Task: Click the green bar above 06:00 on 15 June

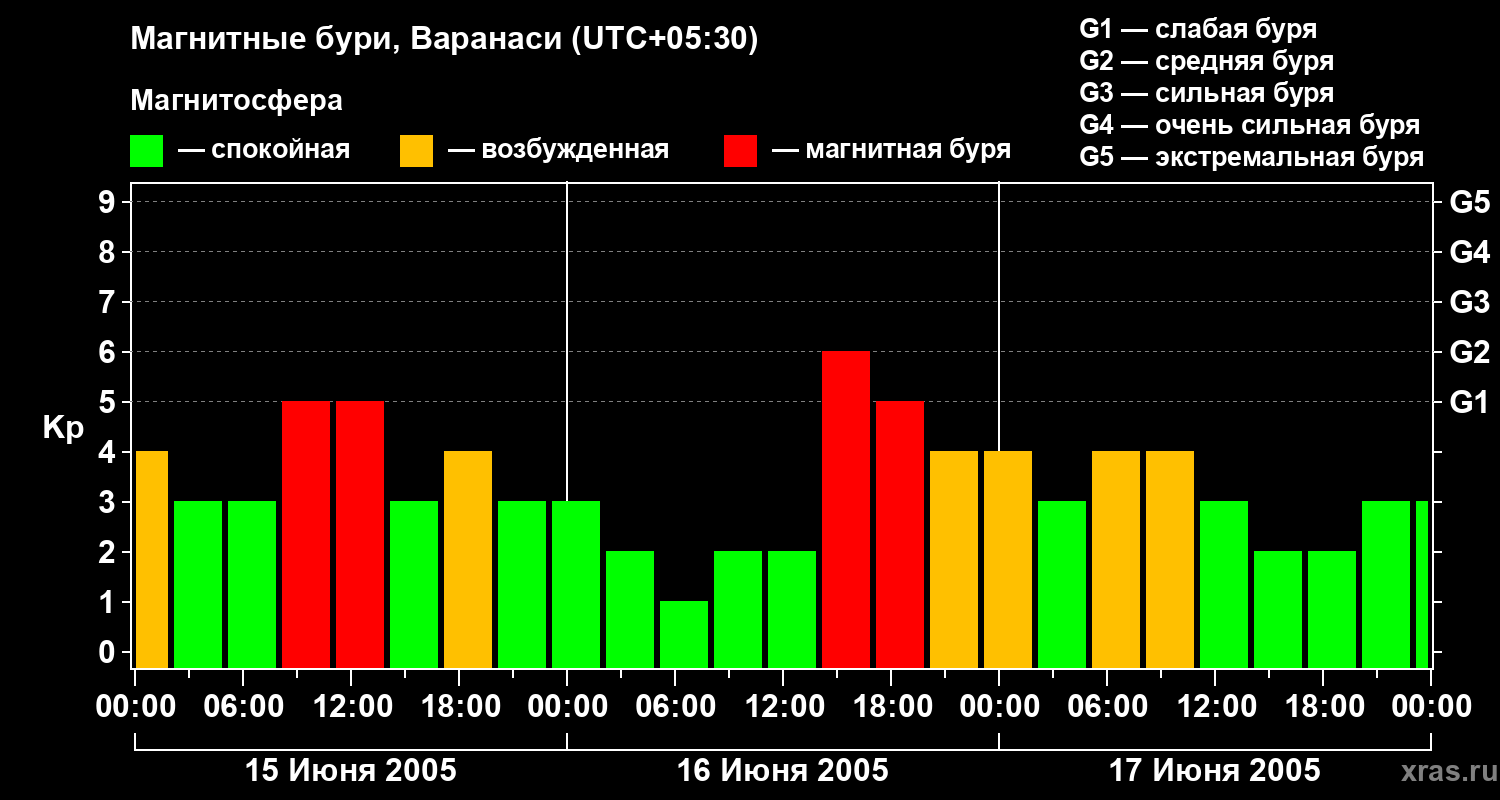Action: coord(252,584)
